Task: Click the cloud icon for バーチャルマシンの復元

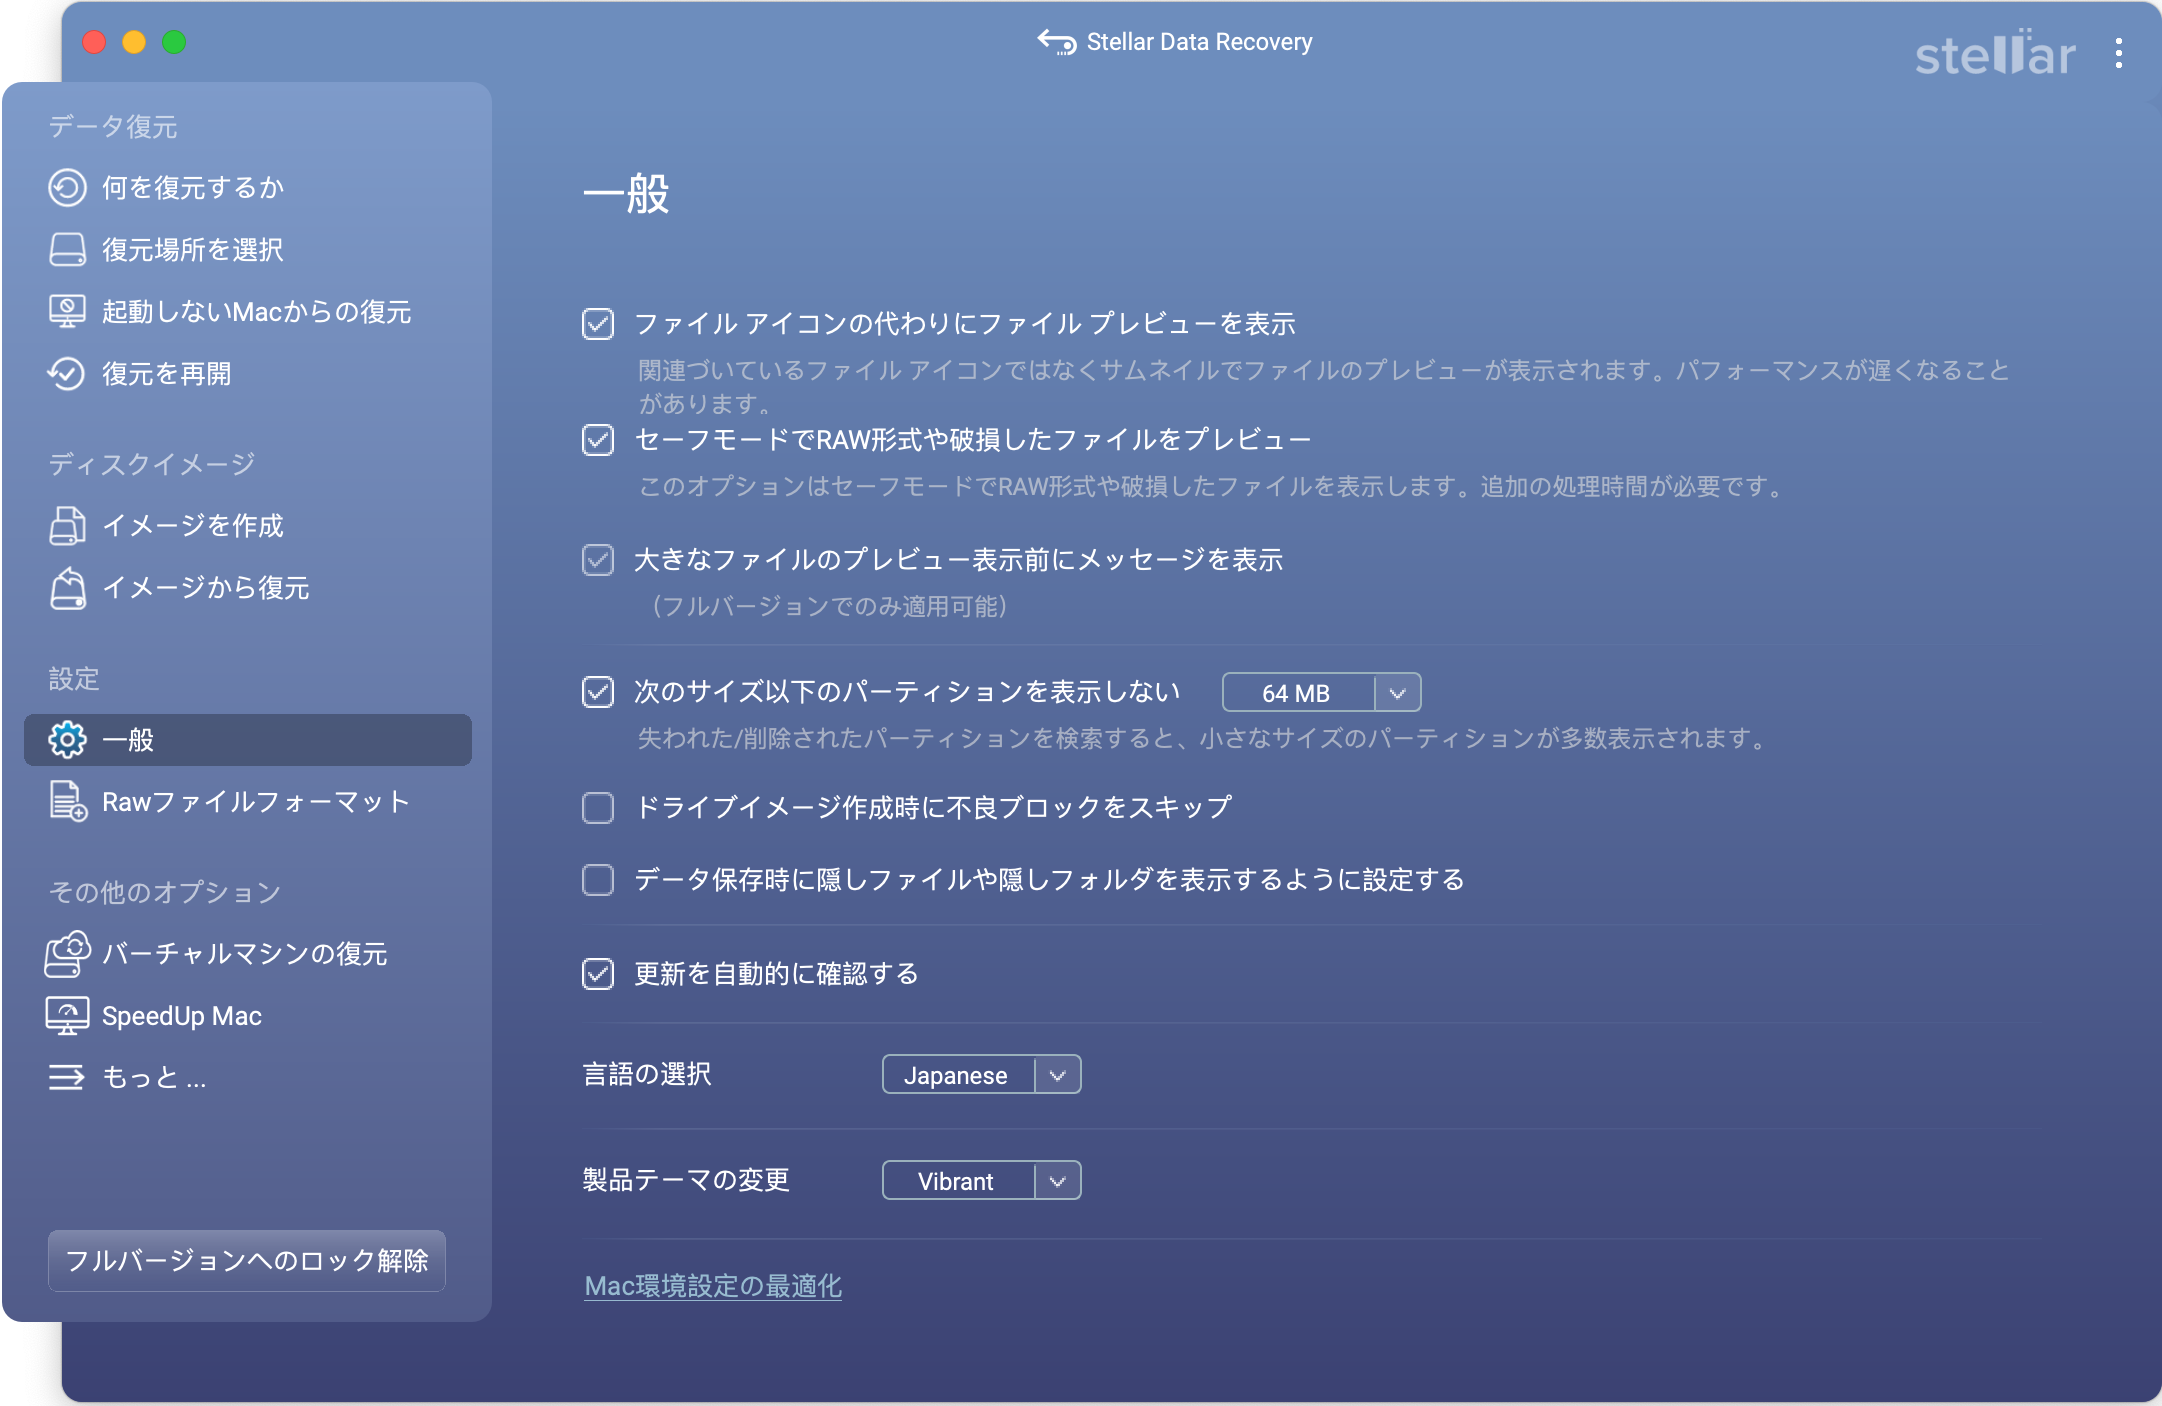Action: [x=67, y=954]
